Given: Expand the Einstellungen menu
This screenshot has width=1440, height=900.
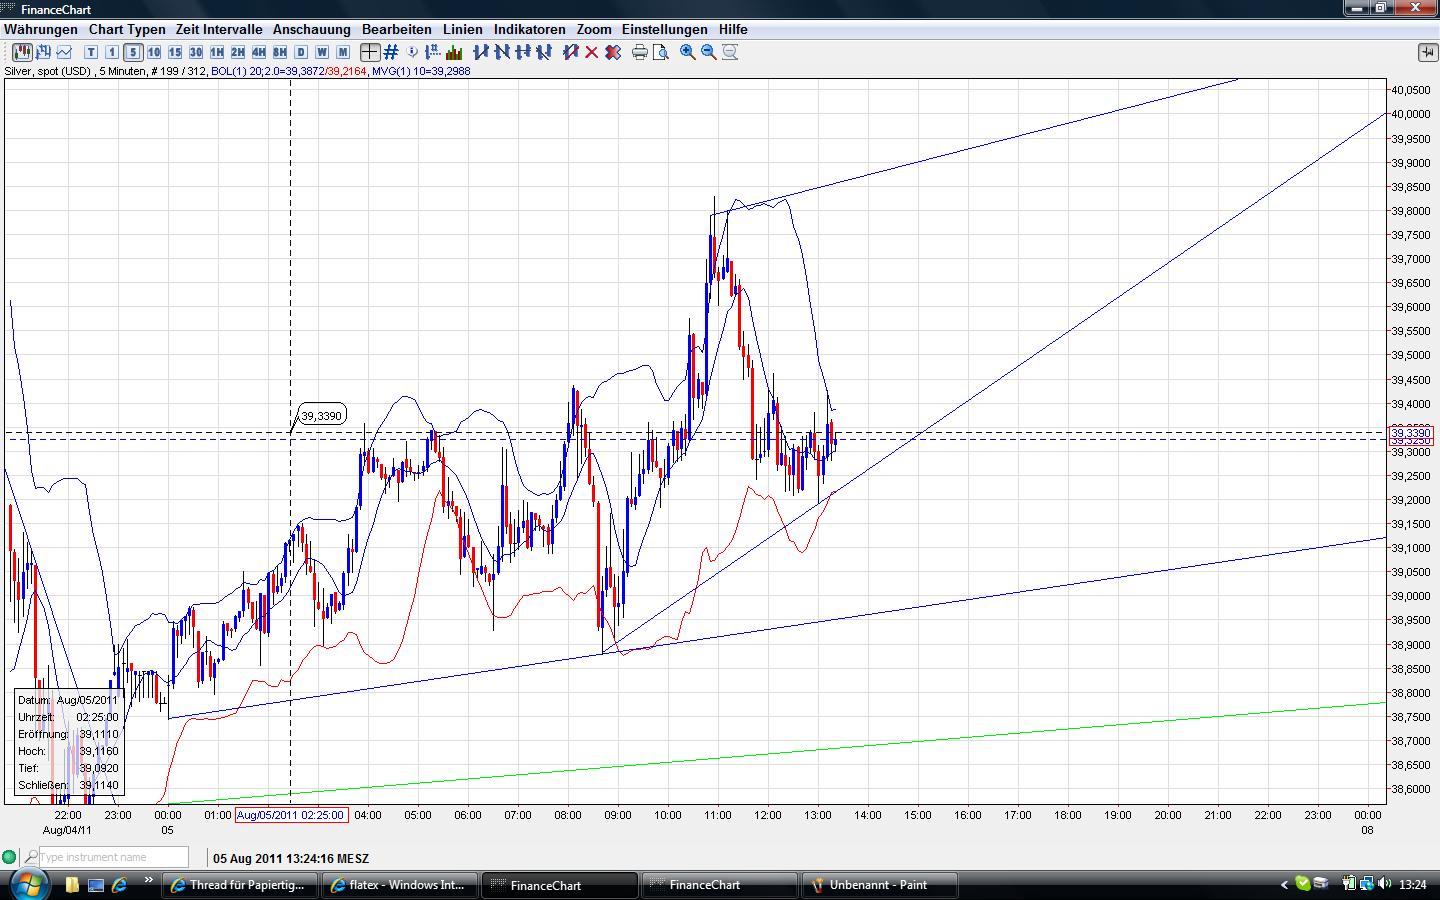Looking at the screenshot, I should [x=665, y=29].
